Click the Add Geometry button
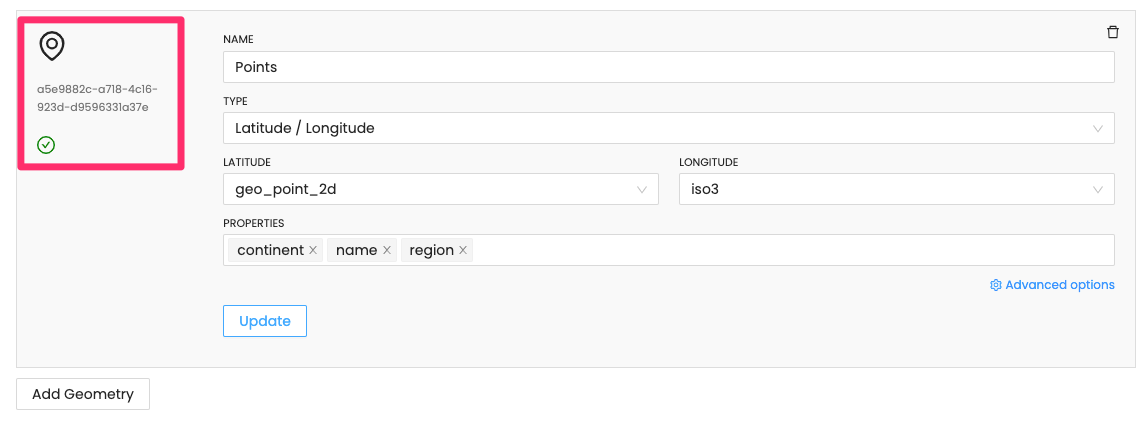 [x=83, y=394]
